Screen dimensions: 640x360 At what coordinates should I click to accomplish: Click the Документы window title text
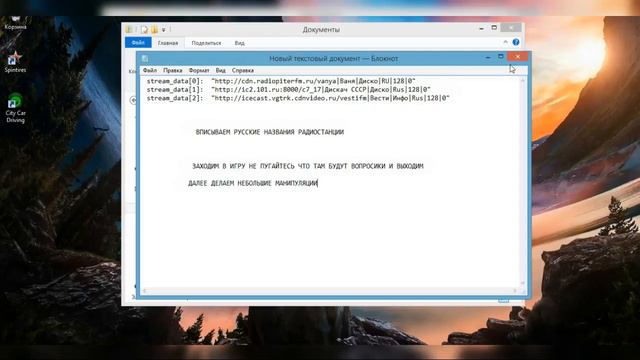coord(321,29)
